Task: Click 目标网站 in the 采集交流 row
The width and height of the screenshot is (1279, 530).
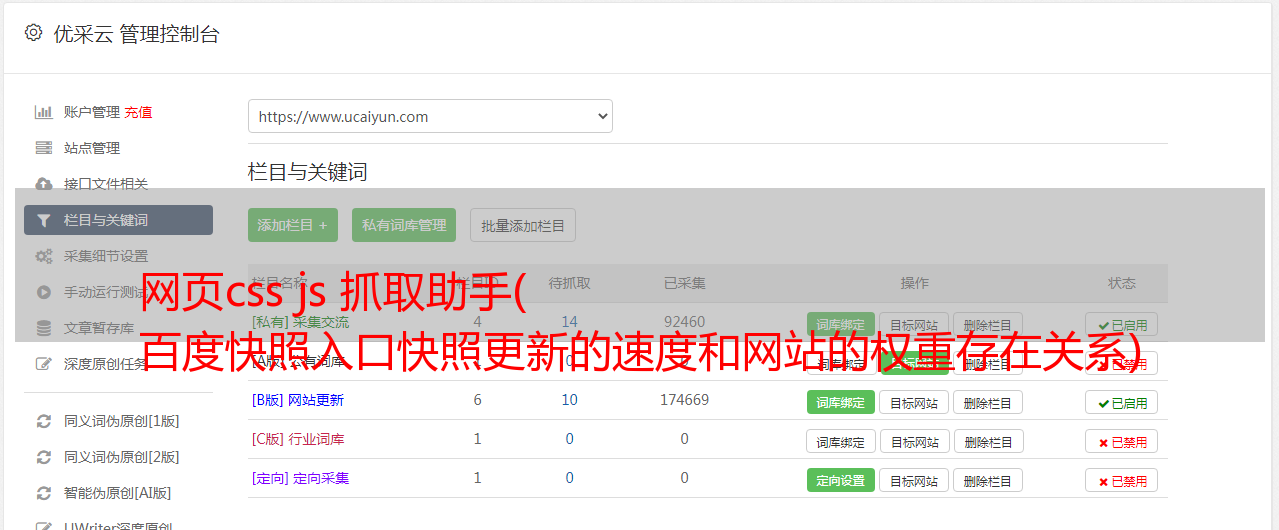Action: [914, 324]
